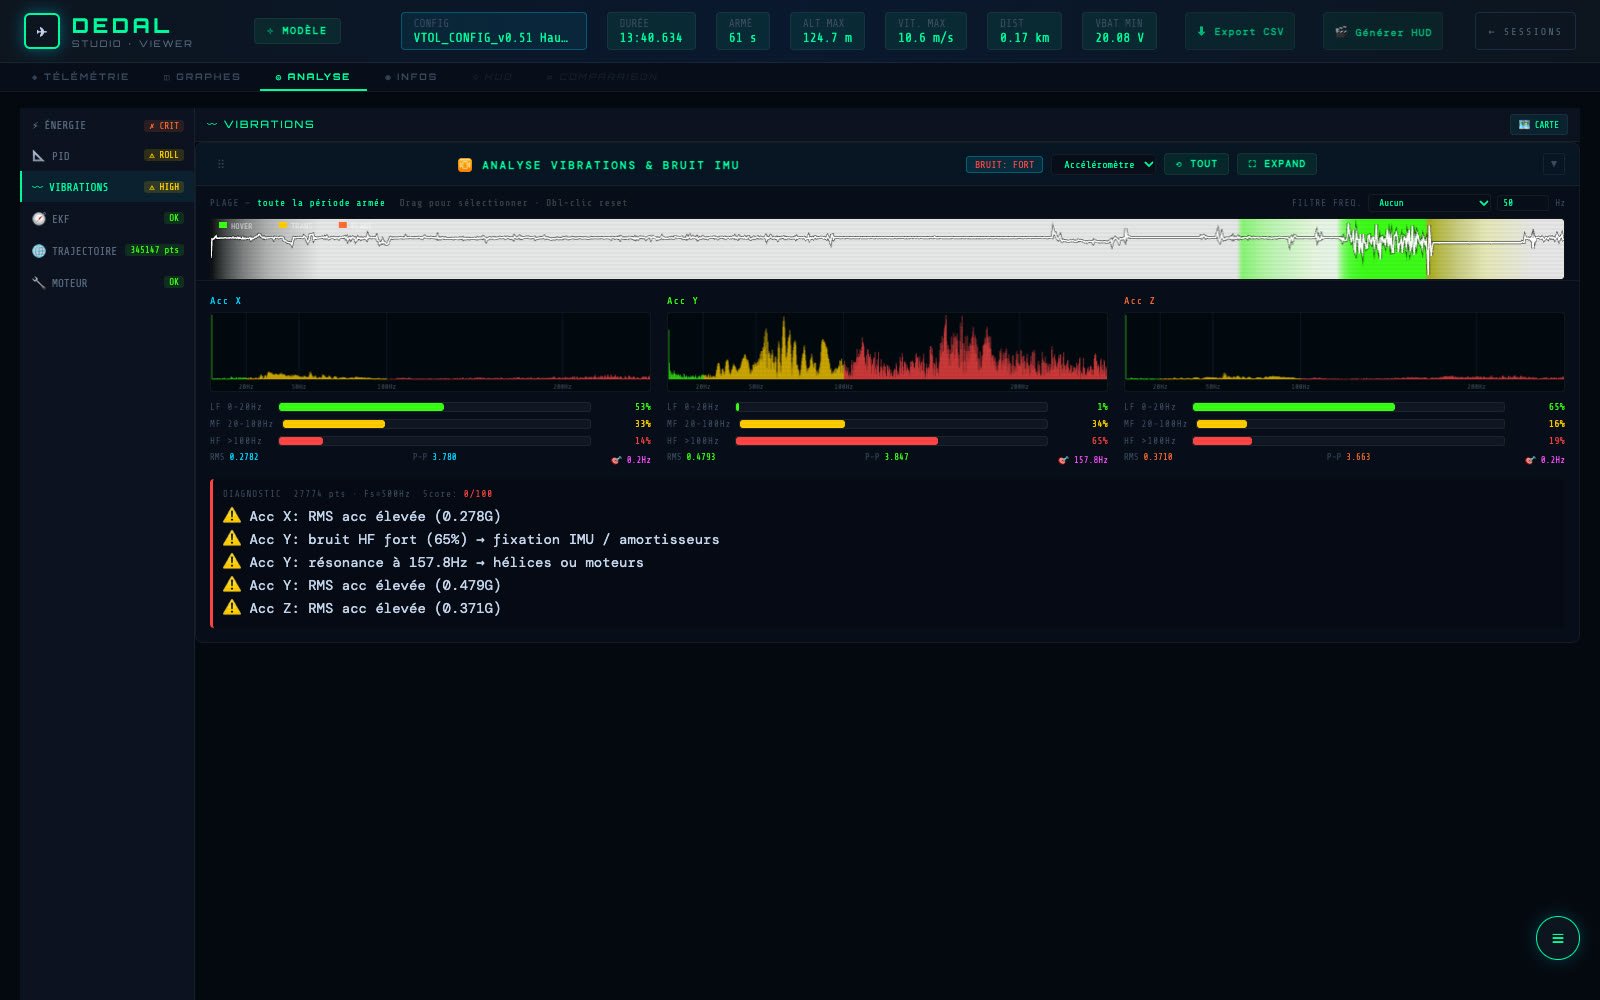Click the Modèle button

[297, 31]
